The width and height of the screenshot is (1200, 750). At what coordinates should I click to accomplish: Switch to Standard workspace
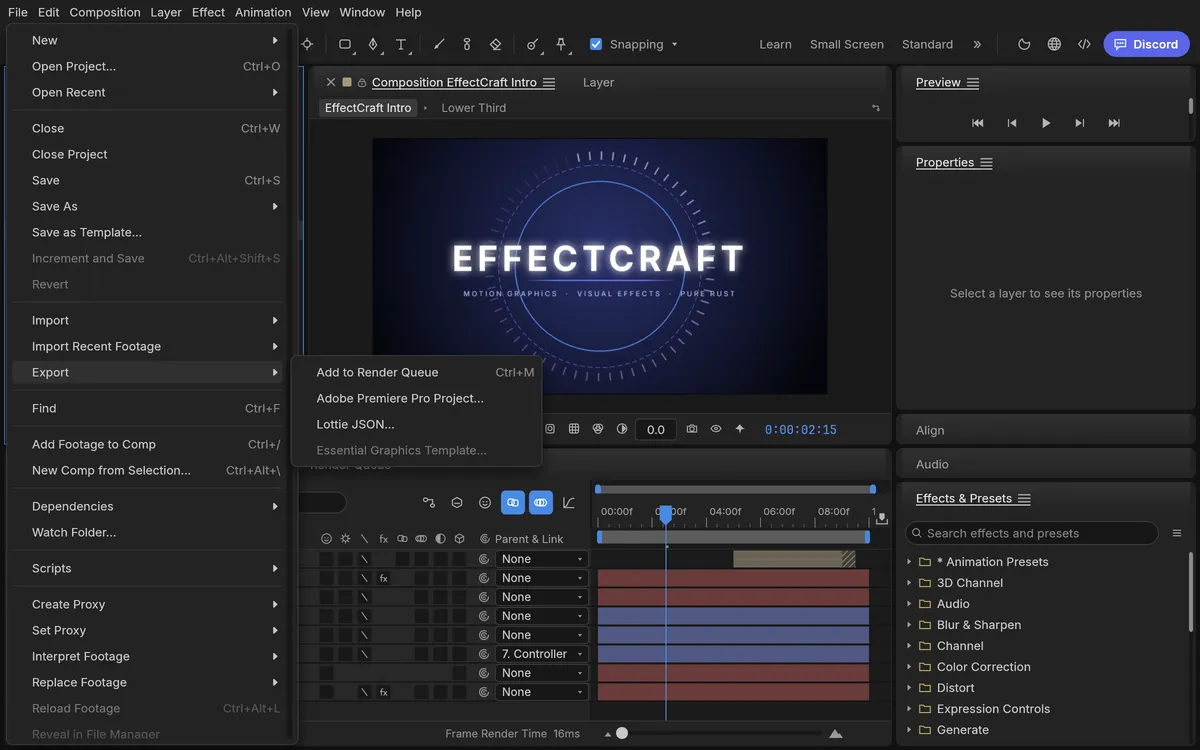pyautogui.click(x=927, y=44)
